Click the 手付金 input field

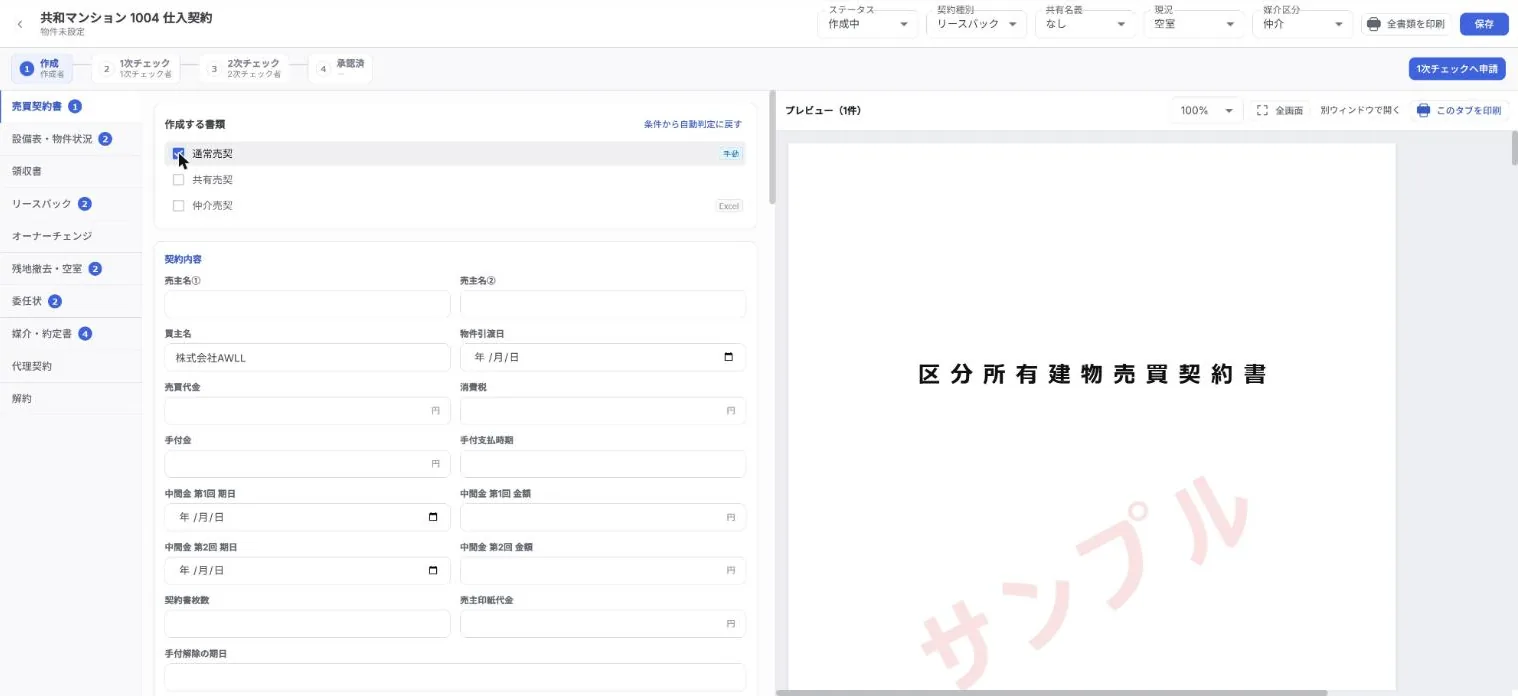click(x=307, y=464)
